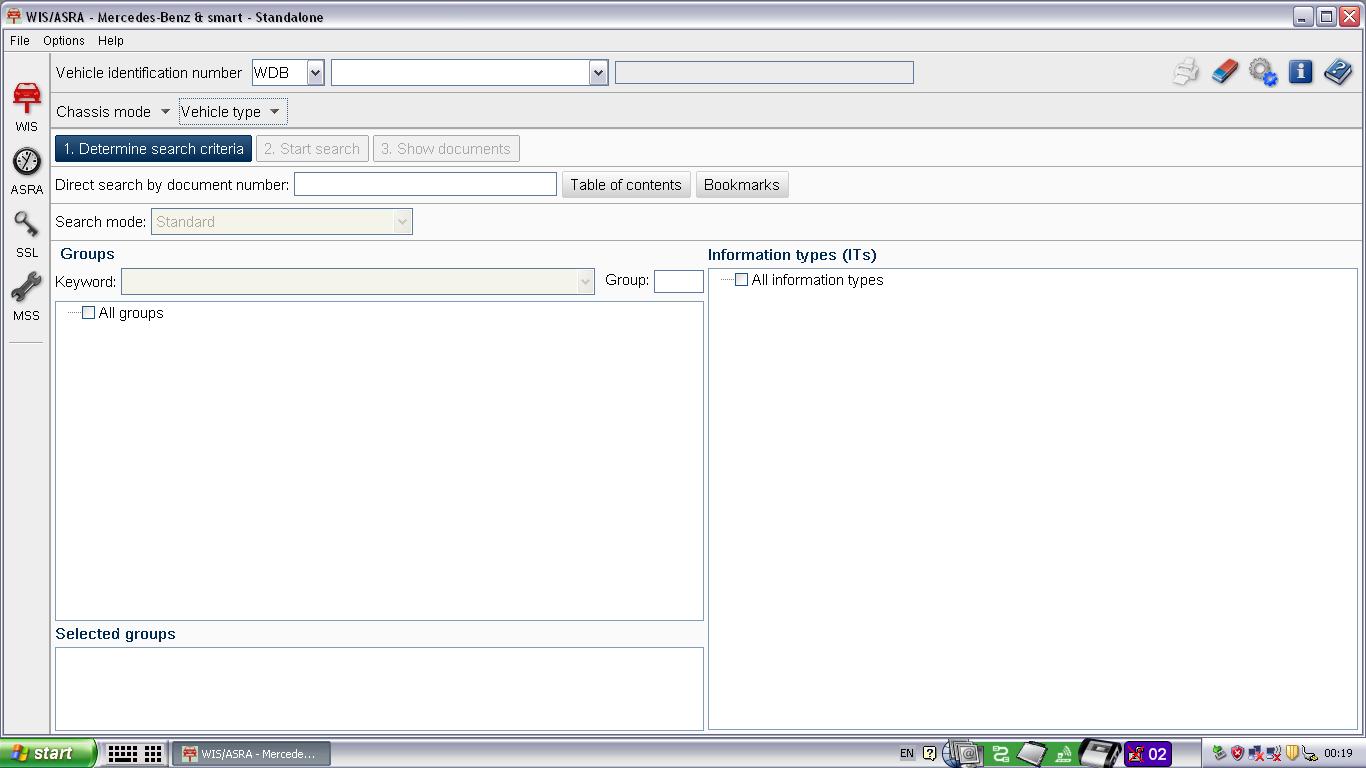Click the Group number input field
Screen dimensions: 1366x768
tap(679, 281)
